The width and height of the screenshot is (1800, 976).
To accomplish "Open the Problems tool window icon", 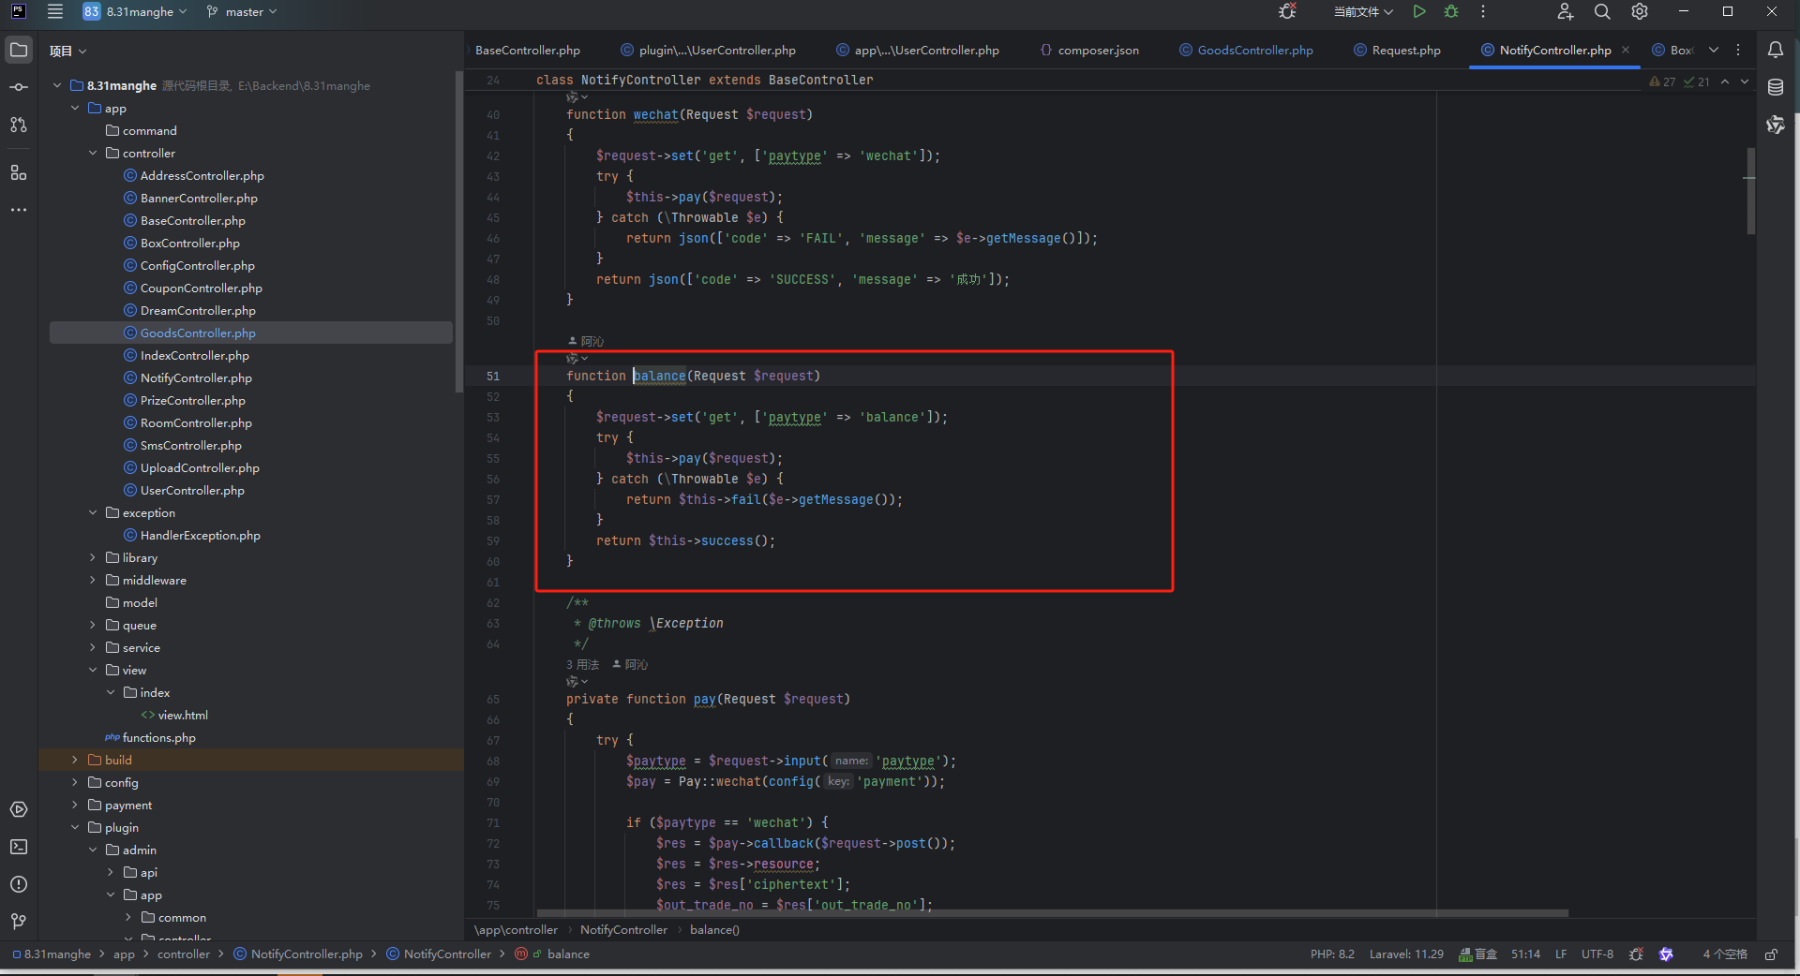I will click(x=19, y=884).
